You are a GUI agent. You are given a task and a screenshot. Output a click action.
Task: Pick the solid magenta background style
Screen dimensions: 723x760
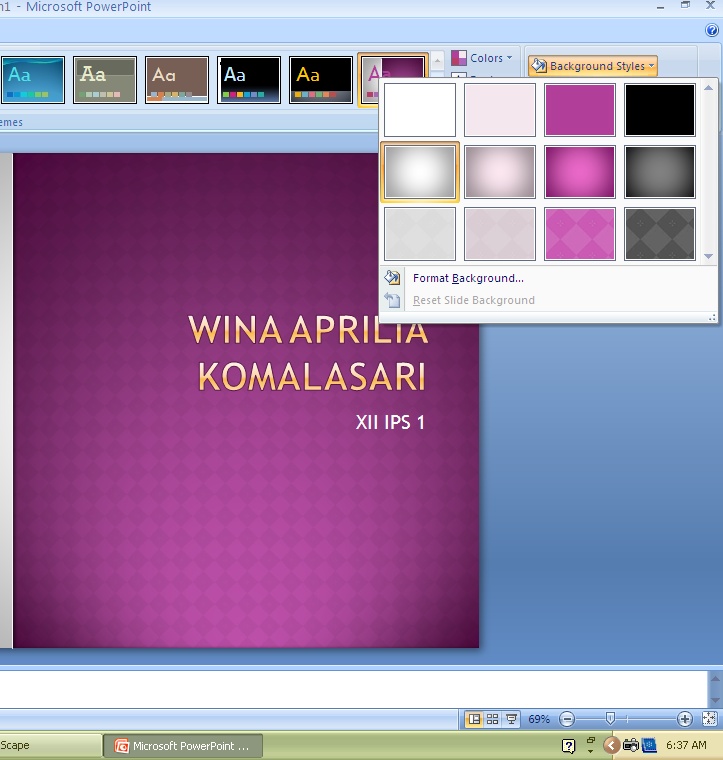coord(580,110)
